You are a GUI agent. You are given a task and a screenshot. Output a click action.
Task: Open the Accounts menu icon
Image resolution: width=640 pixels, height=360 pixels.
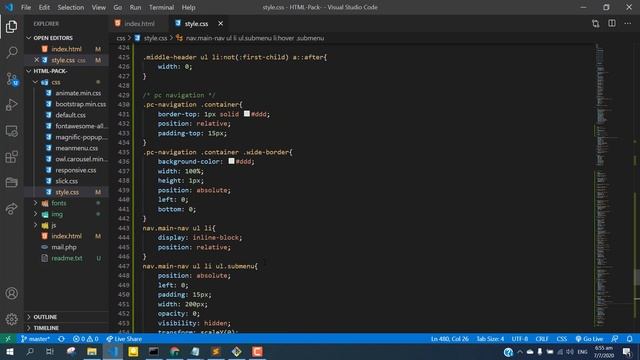[x=11, y=293]
